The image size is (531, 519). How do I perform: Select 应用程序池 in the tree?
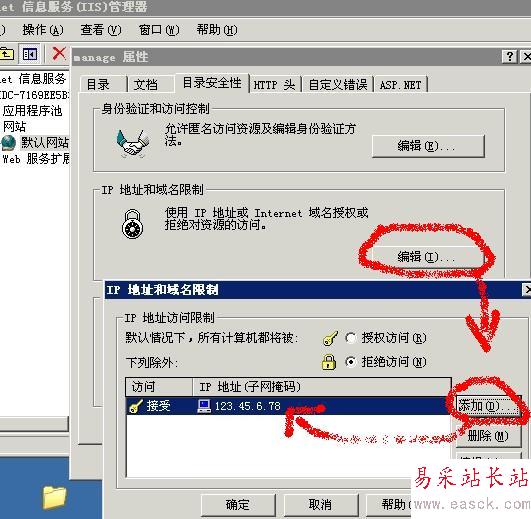33,111
